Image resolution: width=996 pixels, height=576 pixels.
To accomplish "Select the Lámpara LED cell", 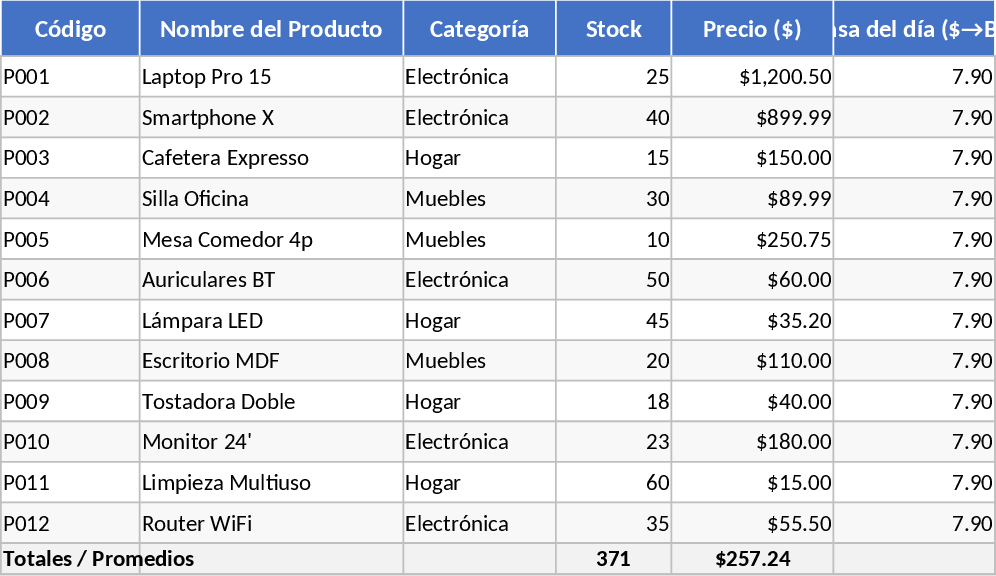I will pyautogui.click(x=271, y=321).
